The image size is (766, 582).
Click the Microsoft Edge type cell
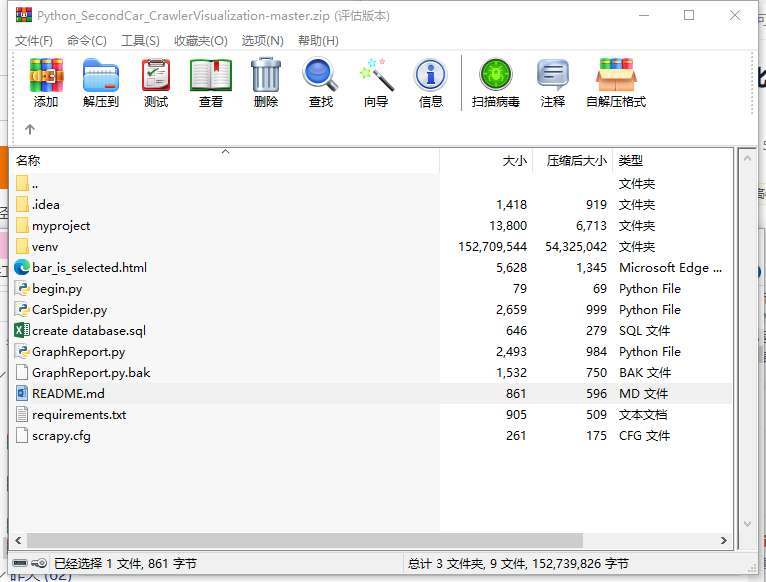(670, 268)
